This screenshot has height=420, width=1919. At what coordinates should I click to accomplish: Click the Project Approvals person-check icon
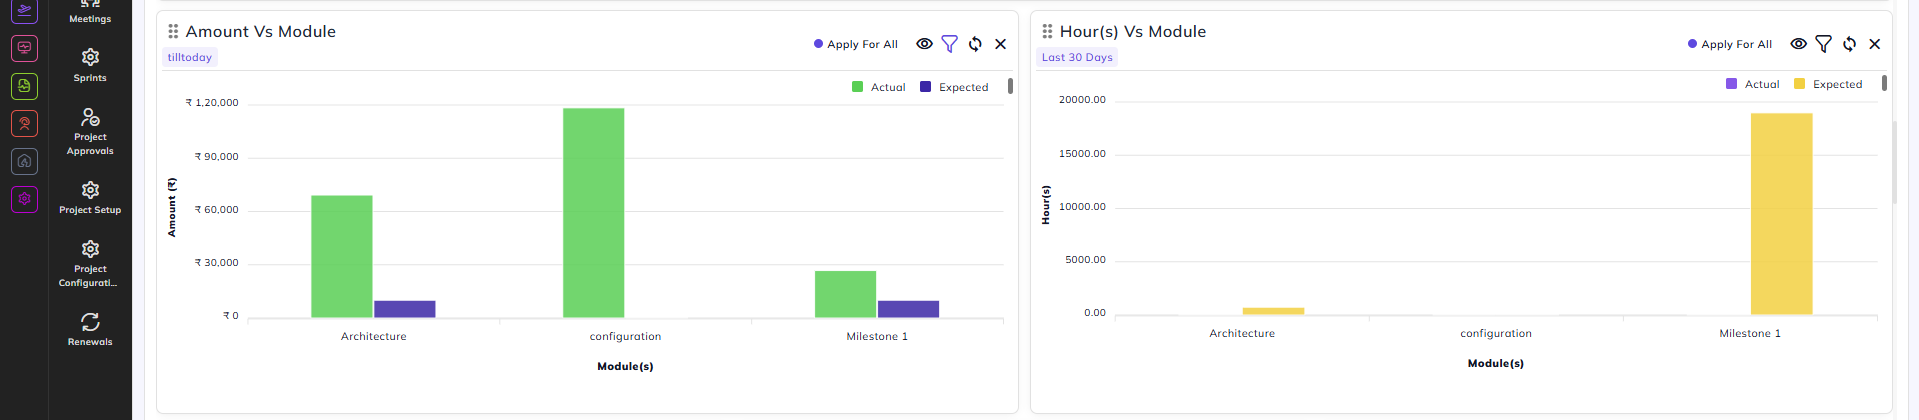pyautogui.click(x=90, y=117)
